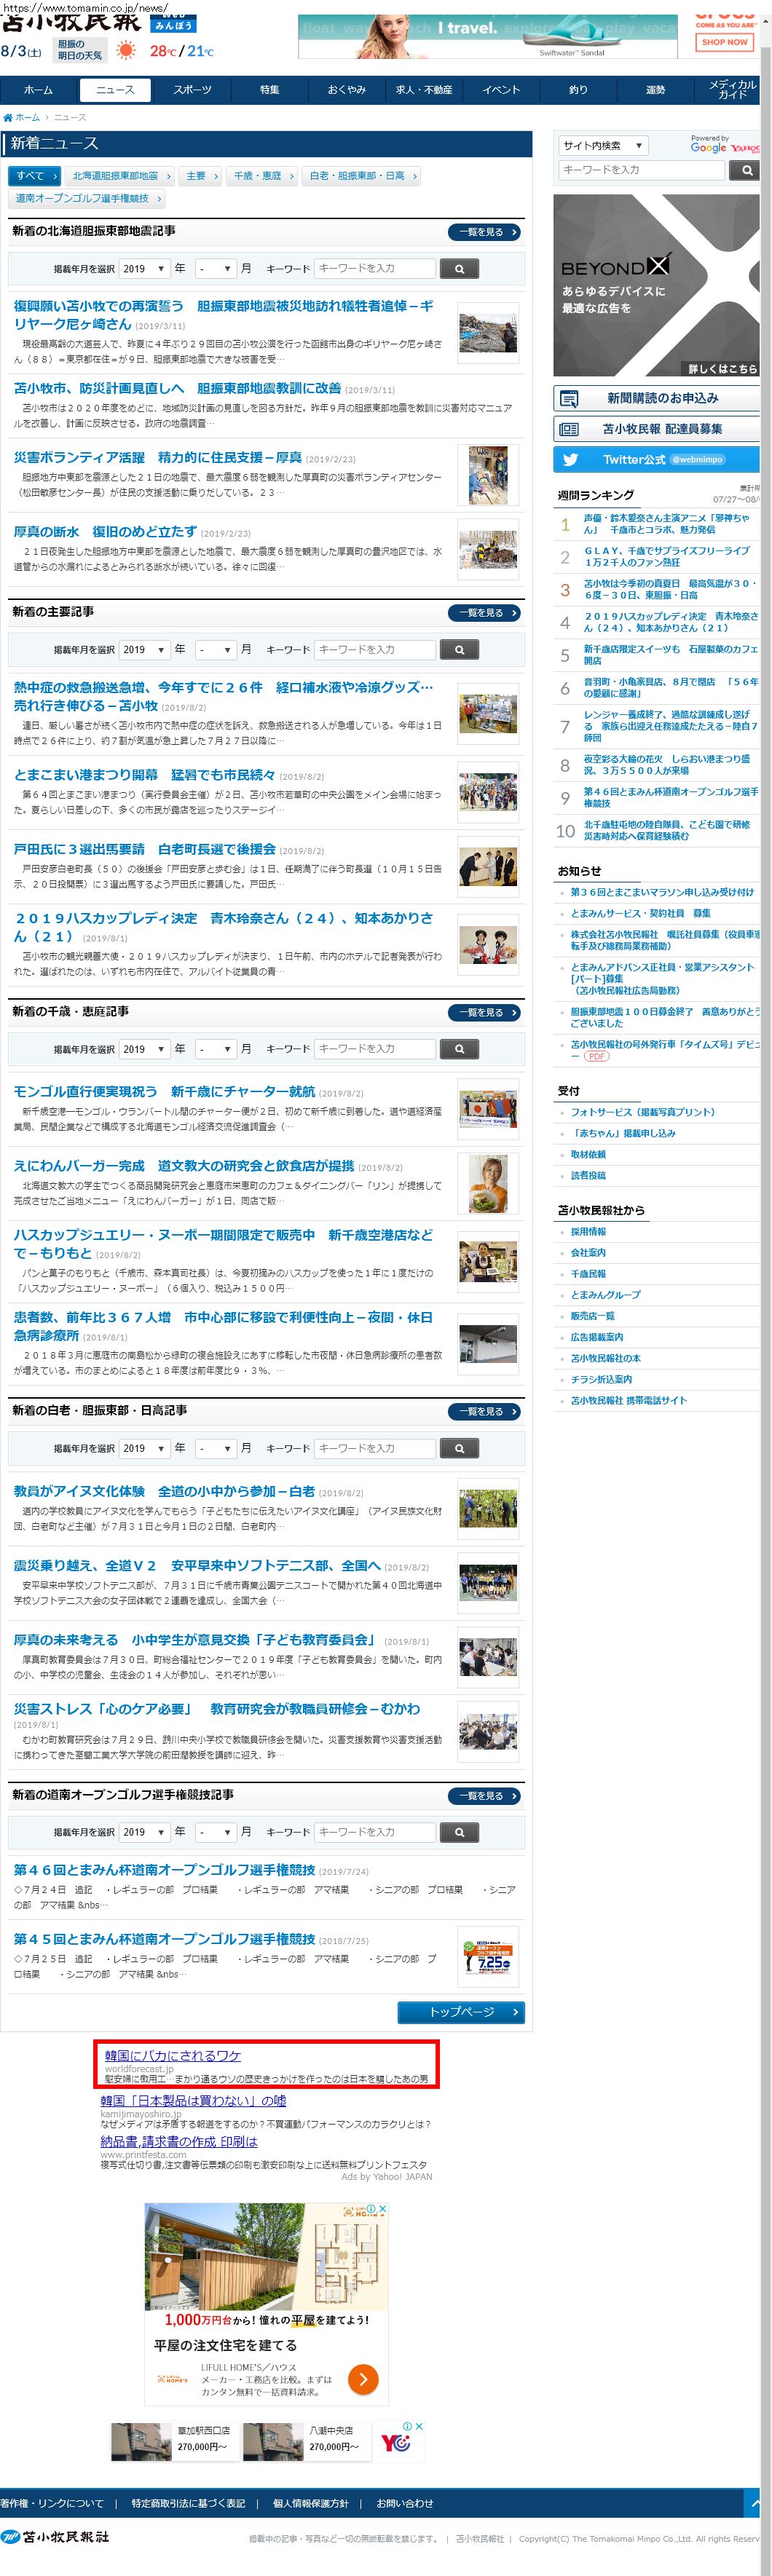
Task: Click the home icon in the breadcrumb
Action: click(x=8, y=118)
